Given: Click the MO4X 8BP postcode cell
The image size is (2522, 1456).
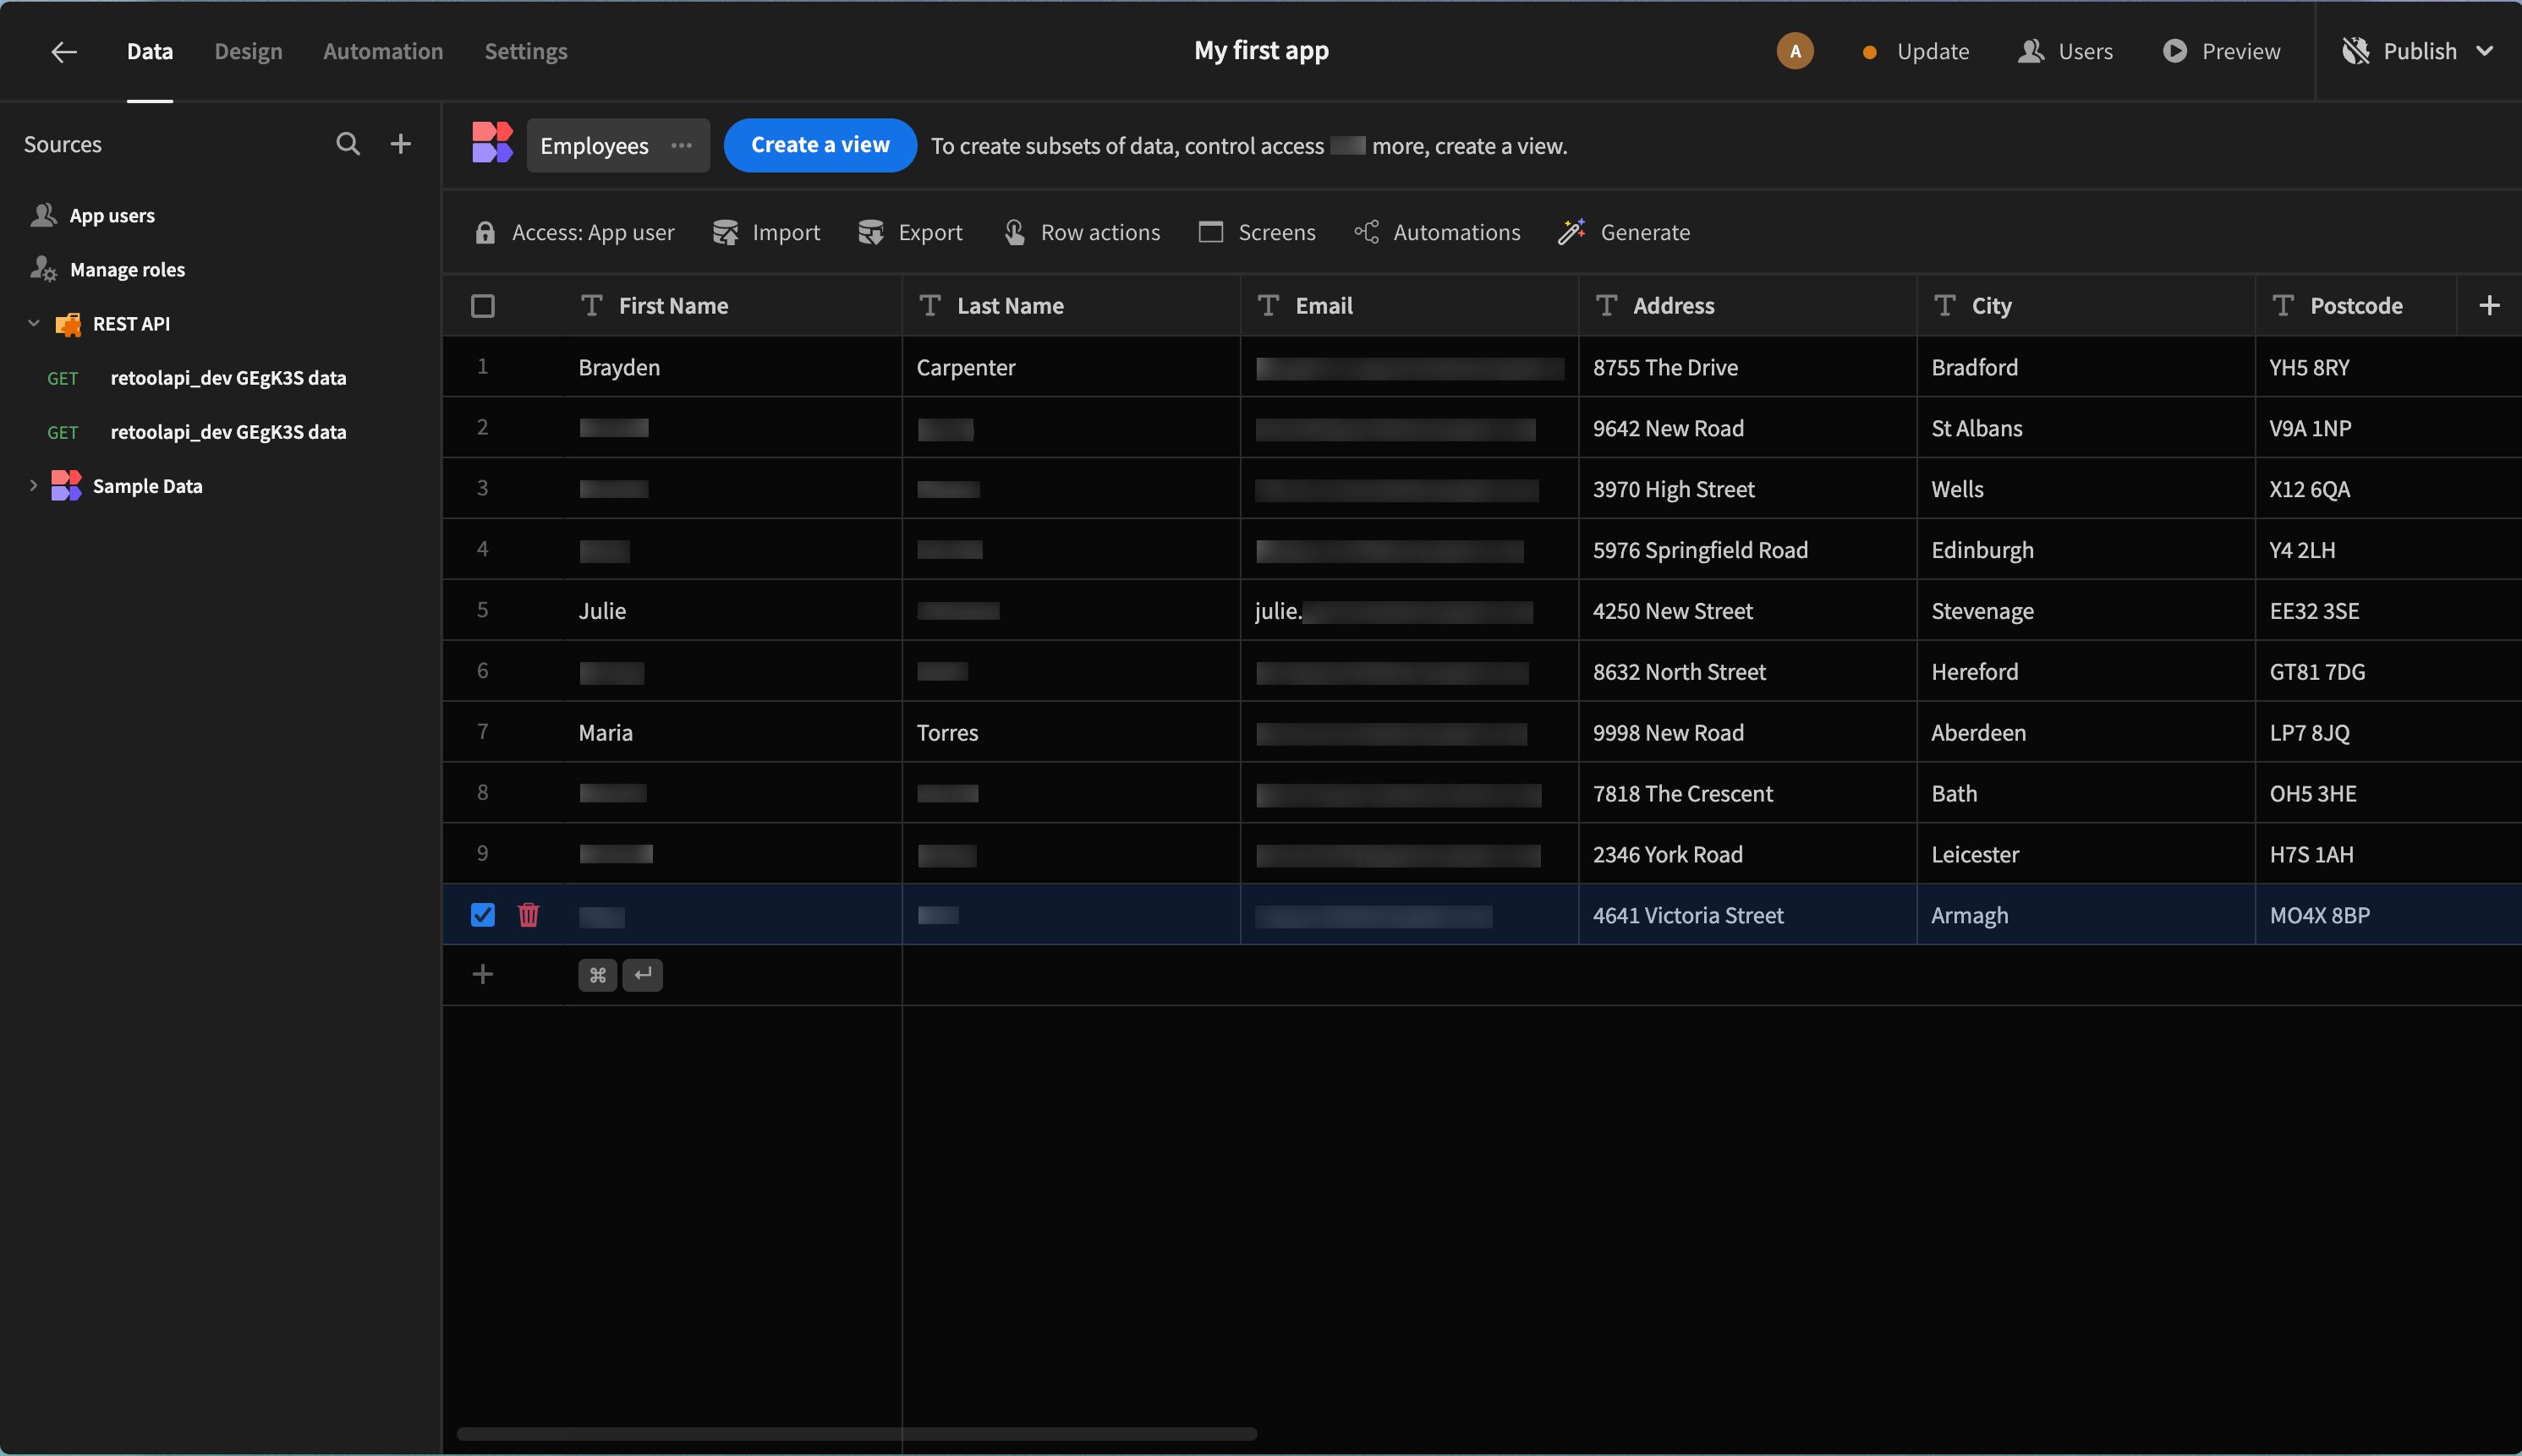Looking at the screenshot, I should [x=2388, y=915].
